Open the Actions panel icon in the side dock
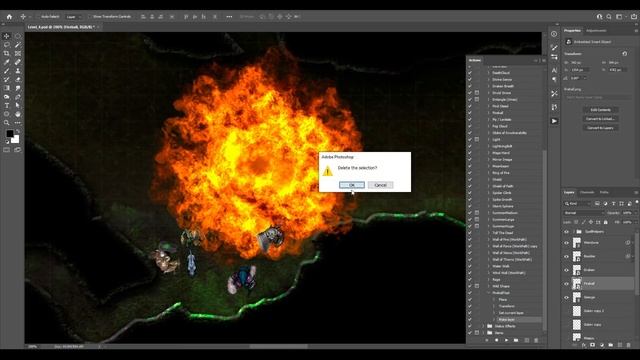 [554, 121]
